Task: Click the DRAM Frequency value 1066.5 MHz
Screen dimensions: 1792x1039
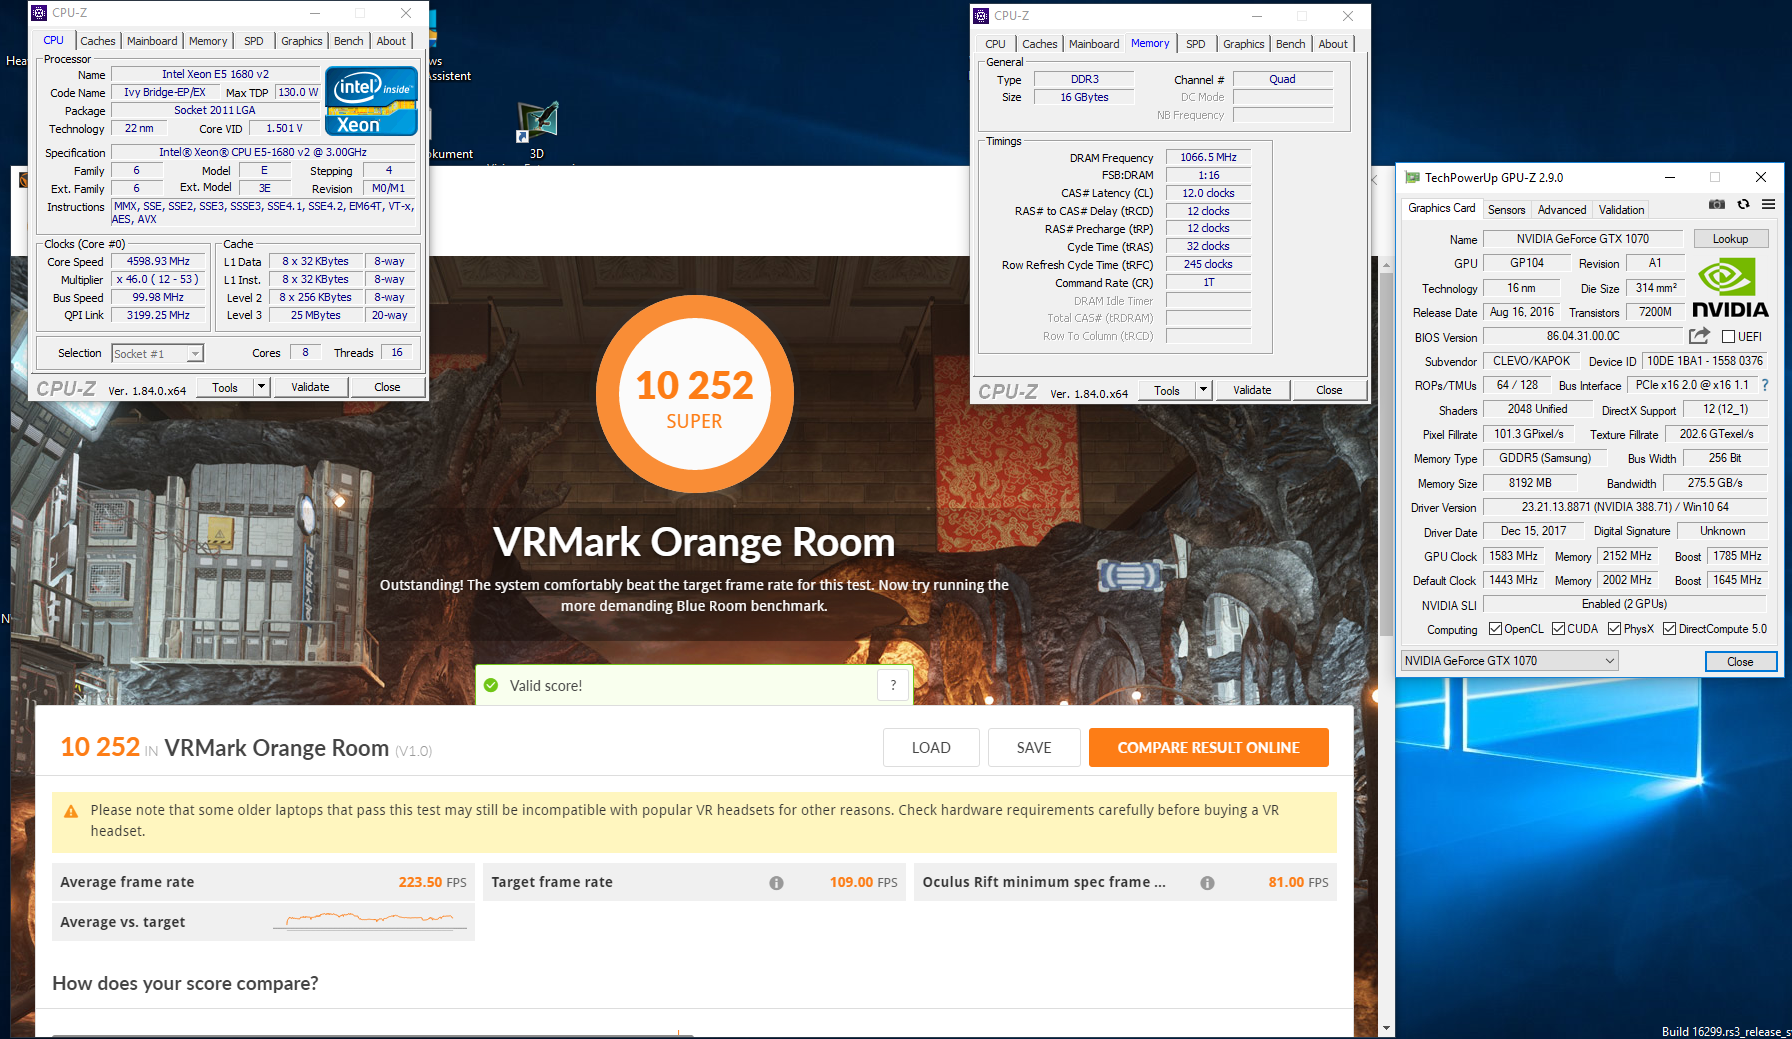Action: pos(1208,157)
